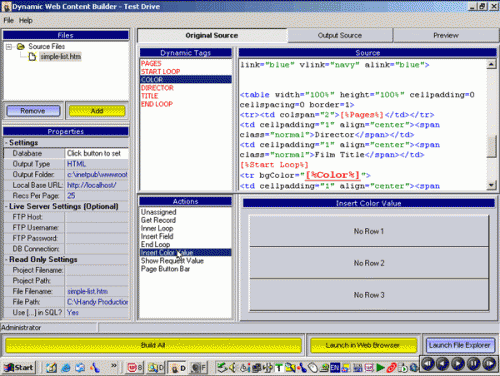500x376 pixels.
Task: Select the COLOR dynamic tag
Action: point(186,80)
